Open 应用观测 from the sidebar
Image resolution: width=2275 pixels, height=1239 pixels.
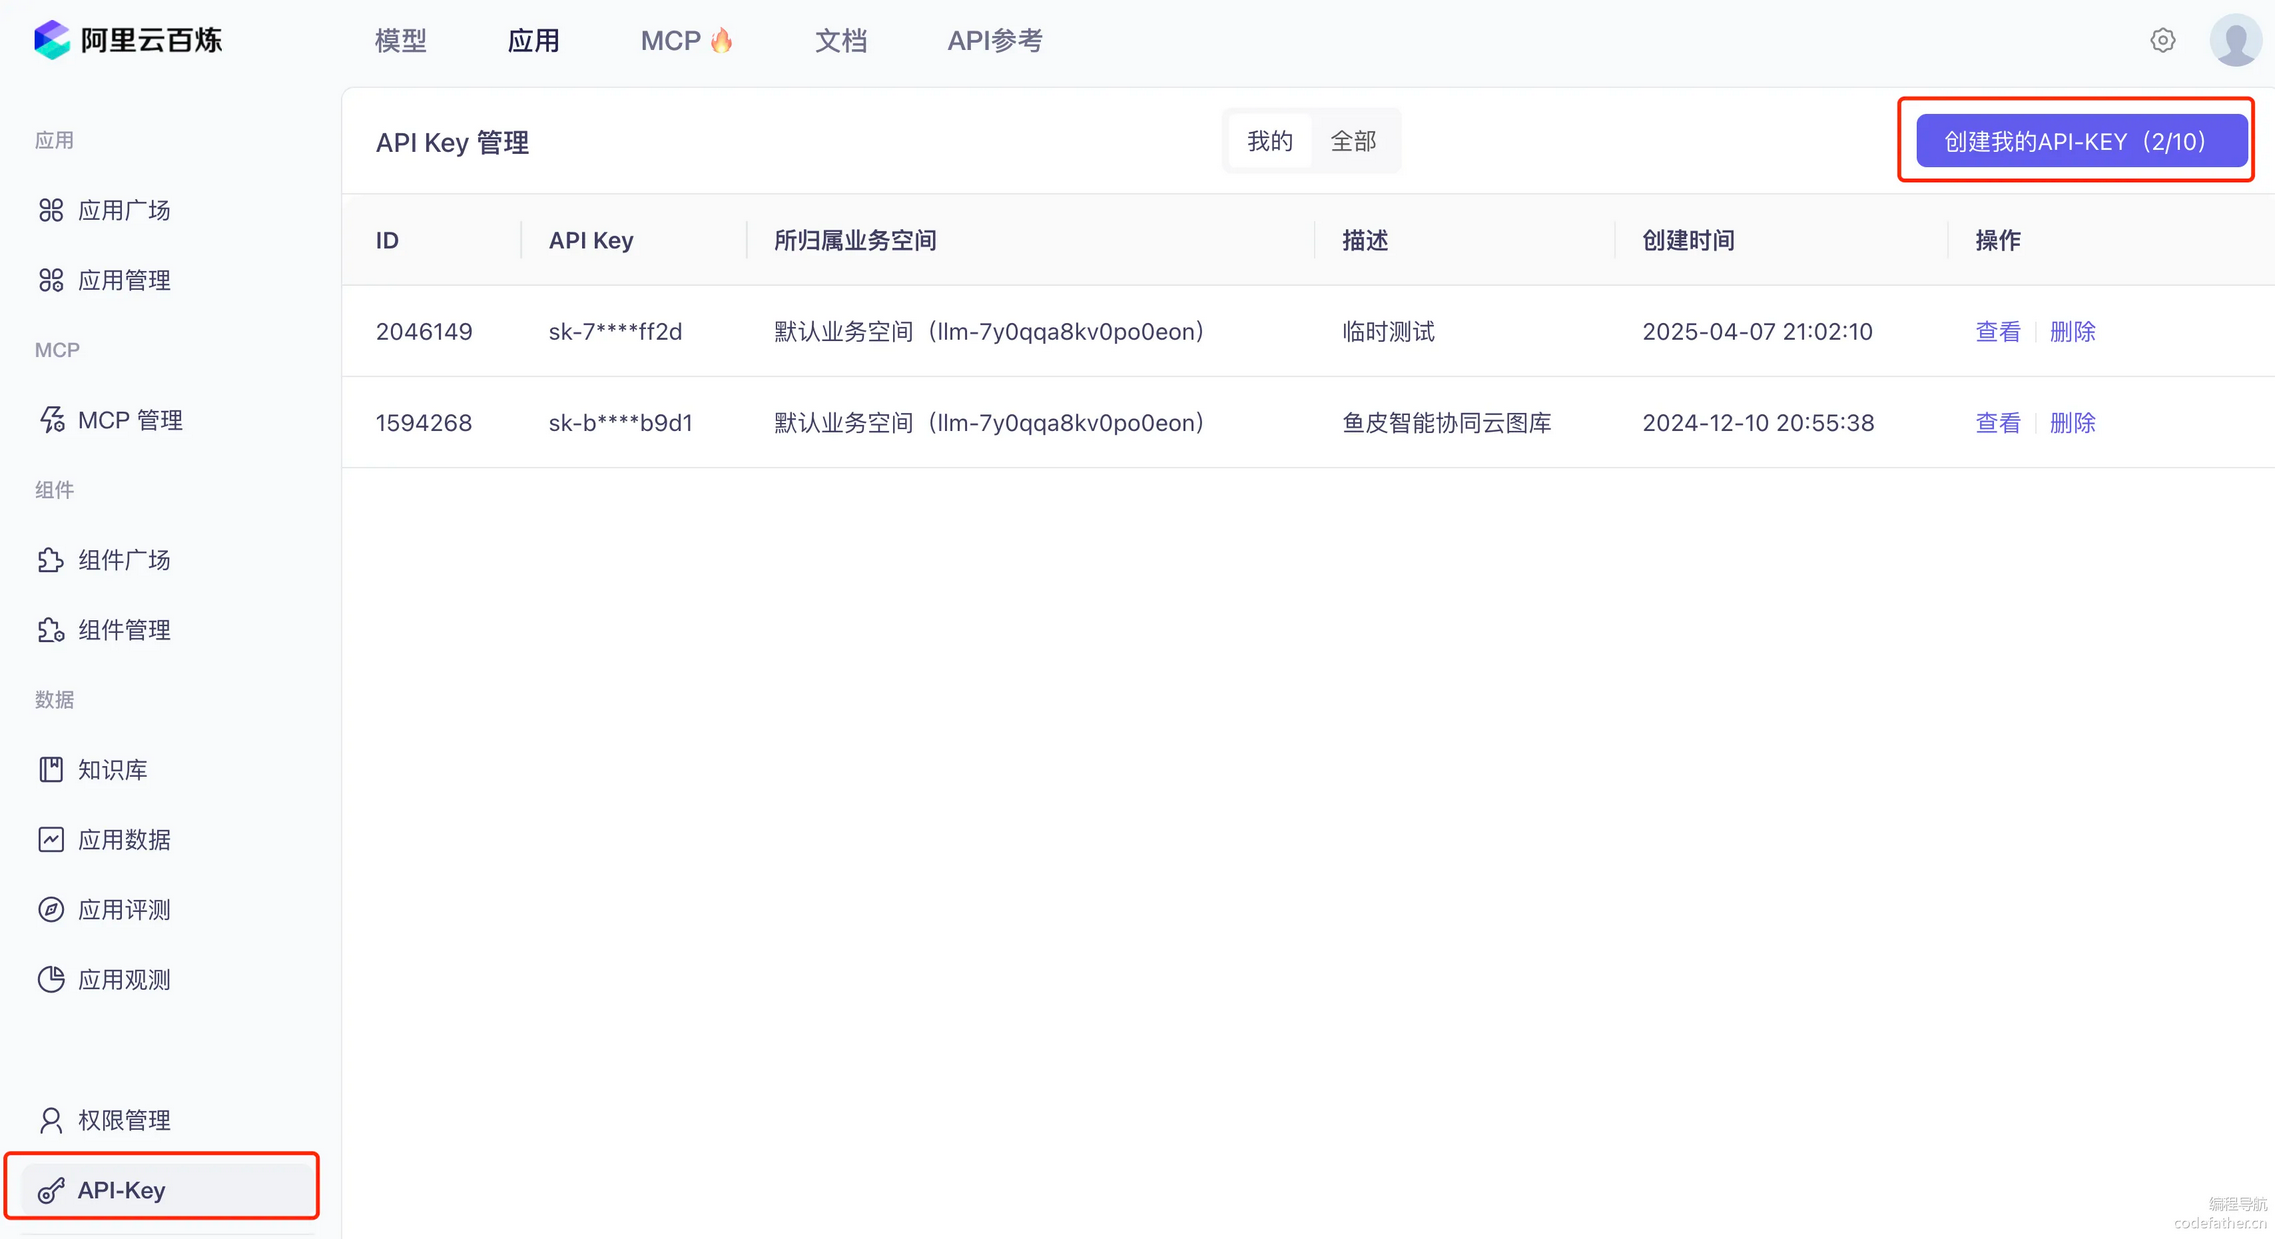124,980
